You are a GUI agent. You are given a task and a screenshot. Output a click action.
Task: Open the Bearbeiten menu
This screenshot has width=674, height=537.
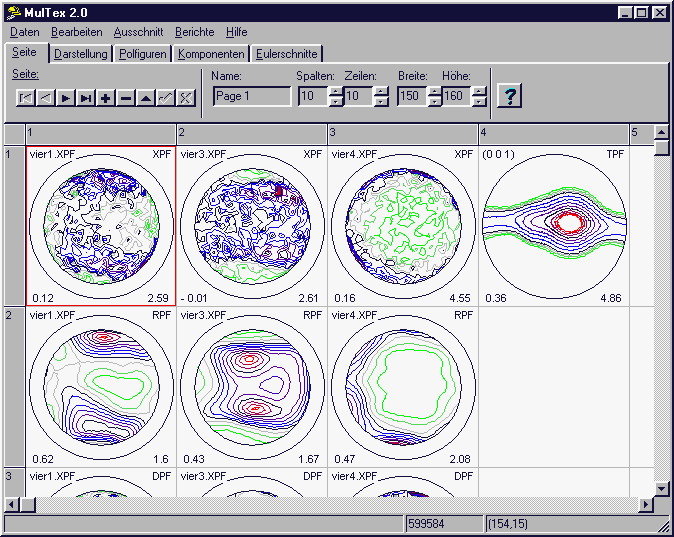[76, 32]
